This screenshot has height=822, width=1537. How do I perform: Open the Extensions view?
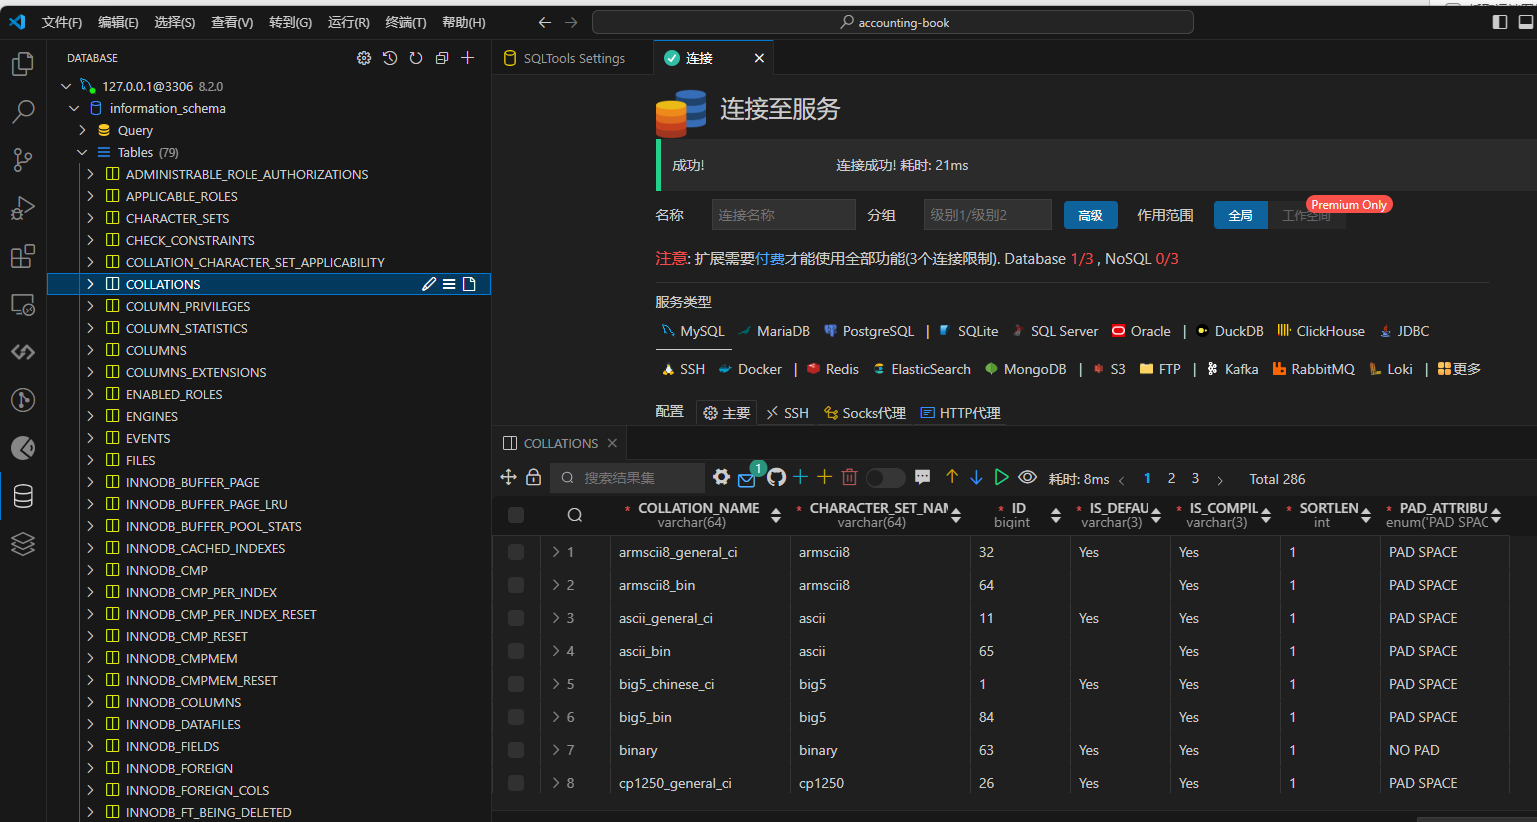[22, 256]
